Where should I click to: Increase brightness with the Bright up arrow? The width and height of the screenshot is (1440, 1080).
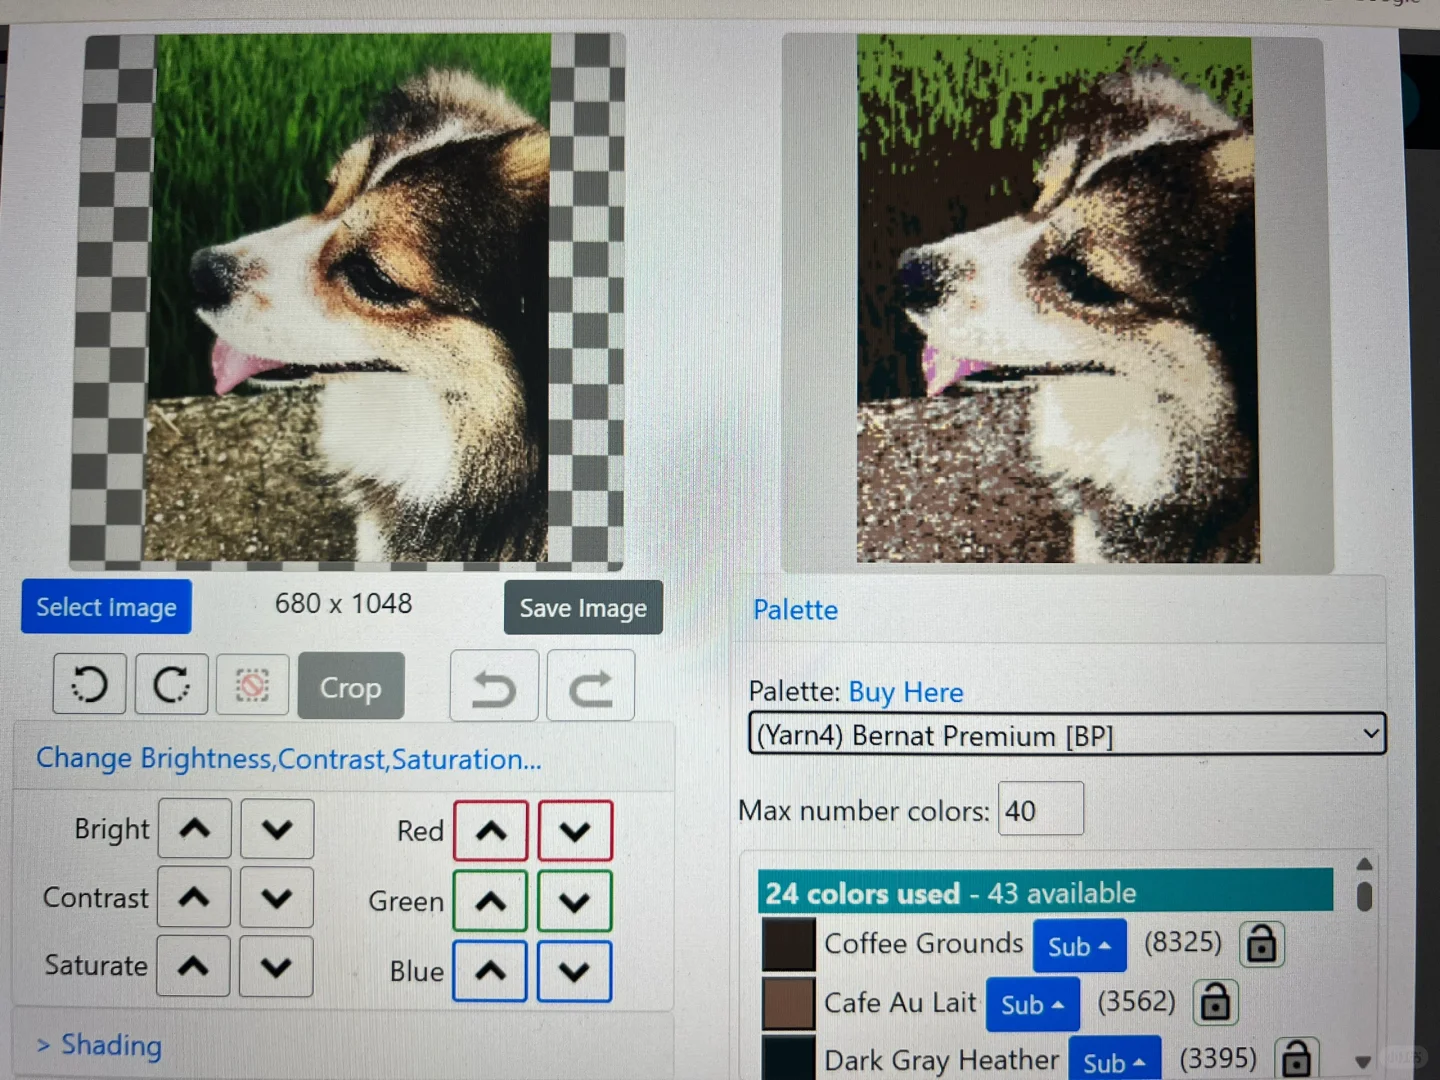tap(194, 828)
